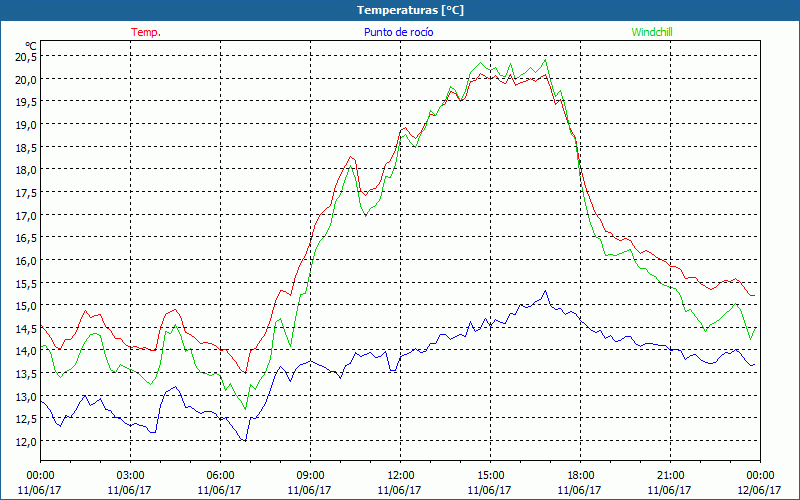The width and height of the screenshot is (800, 500).
Task: Click the 17,0 value on the Y axis
Action: coord(26,215)
